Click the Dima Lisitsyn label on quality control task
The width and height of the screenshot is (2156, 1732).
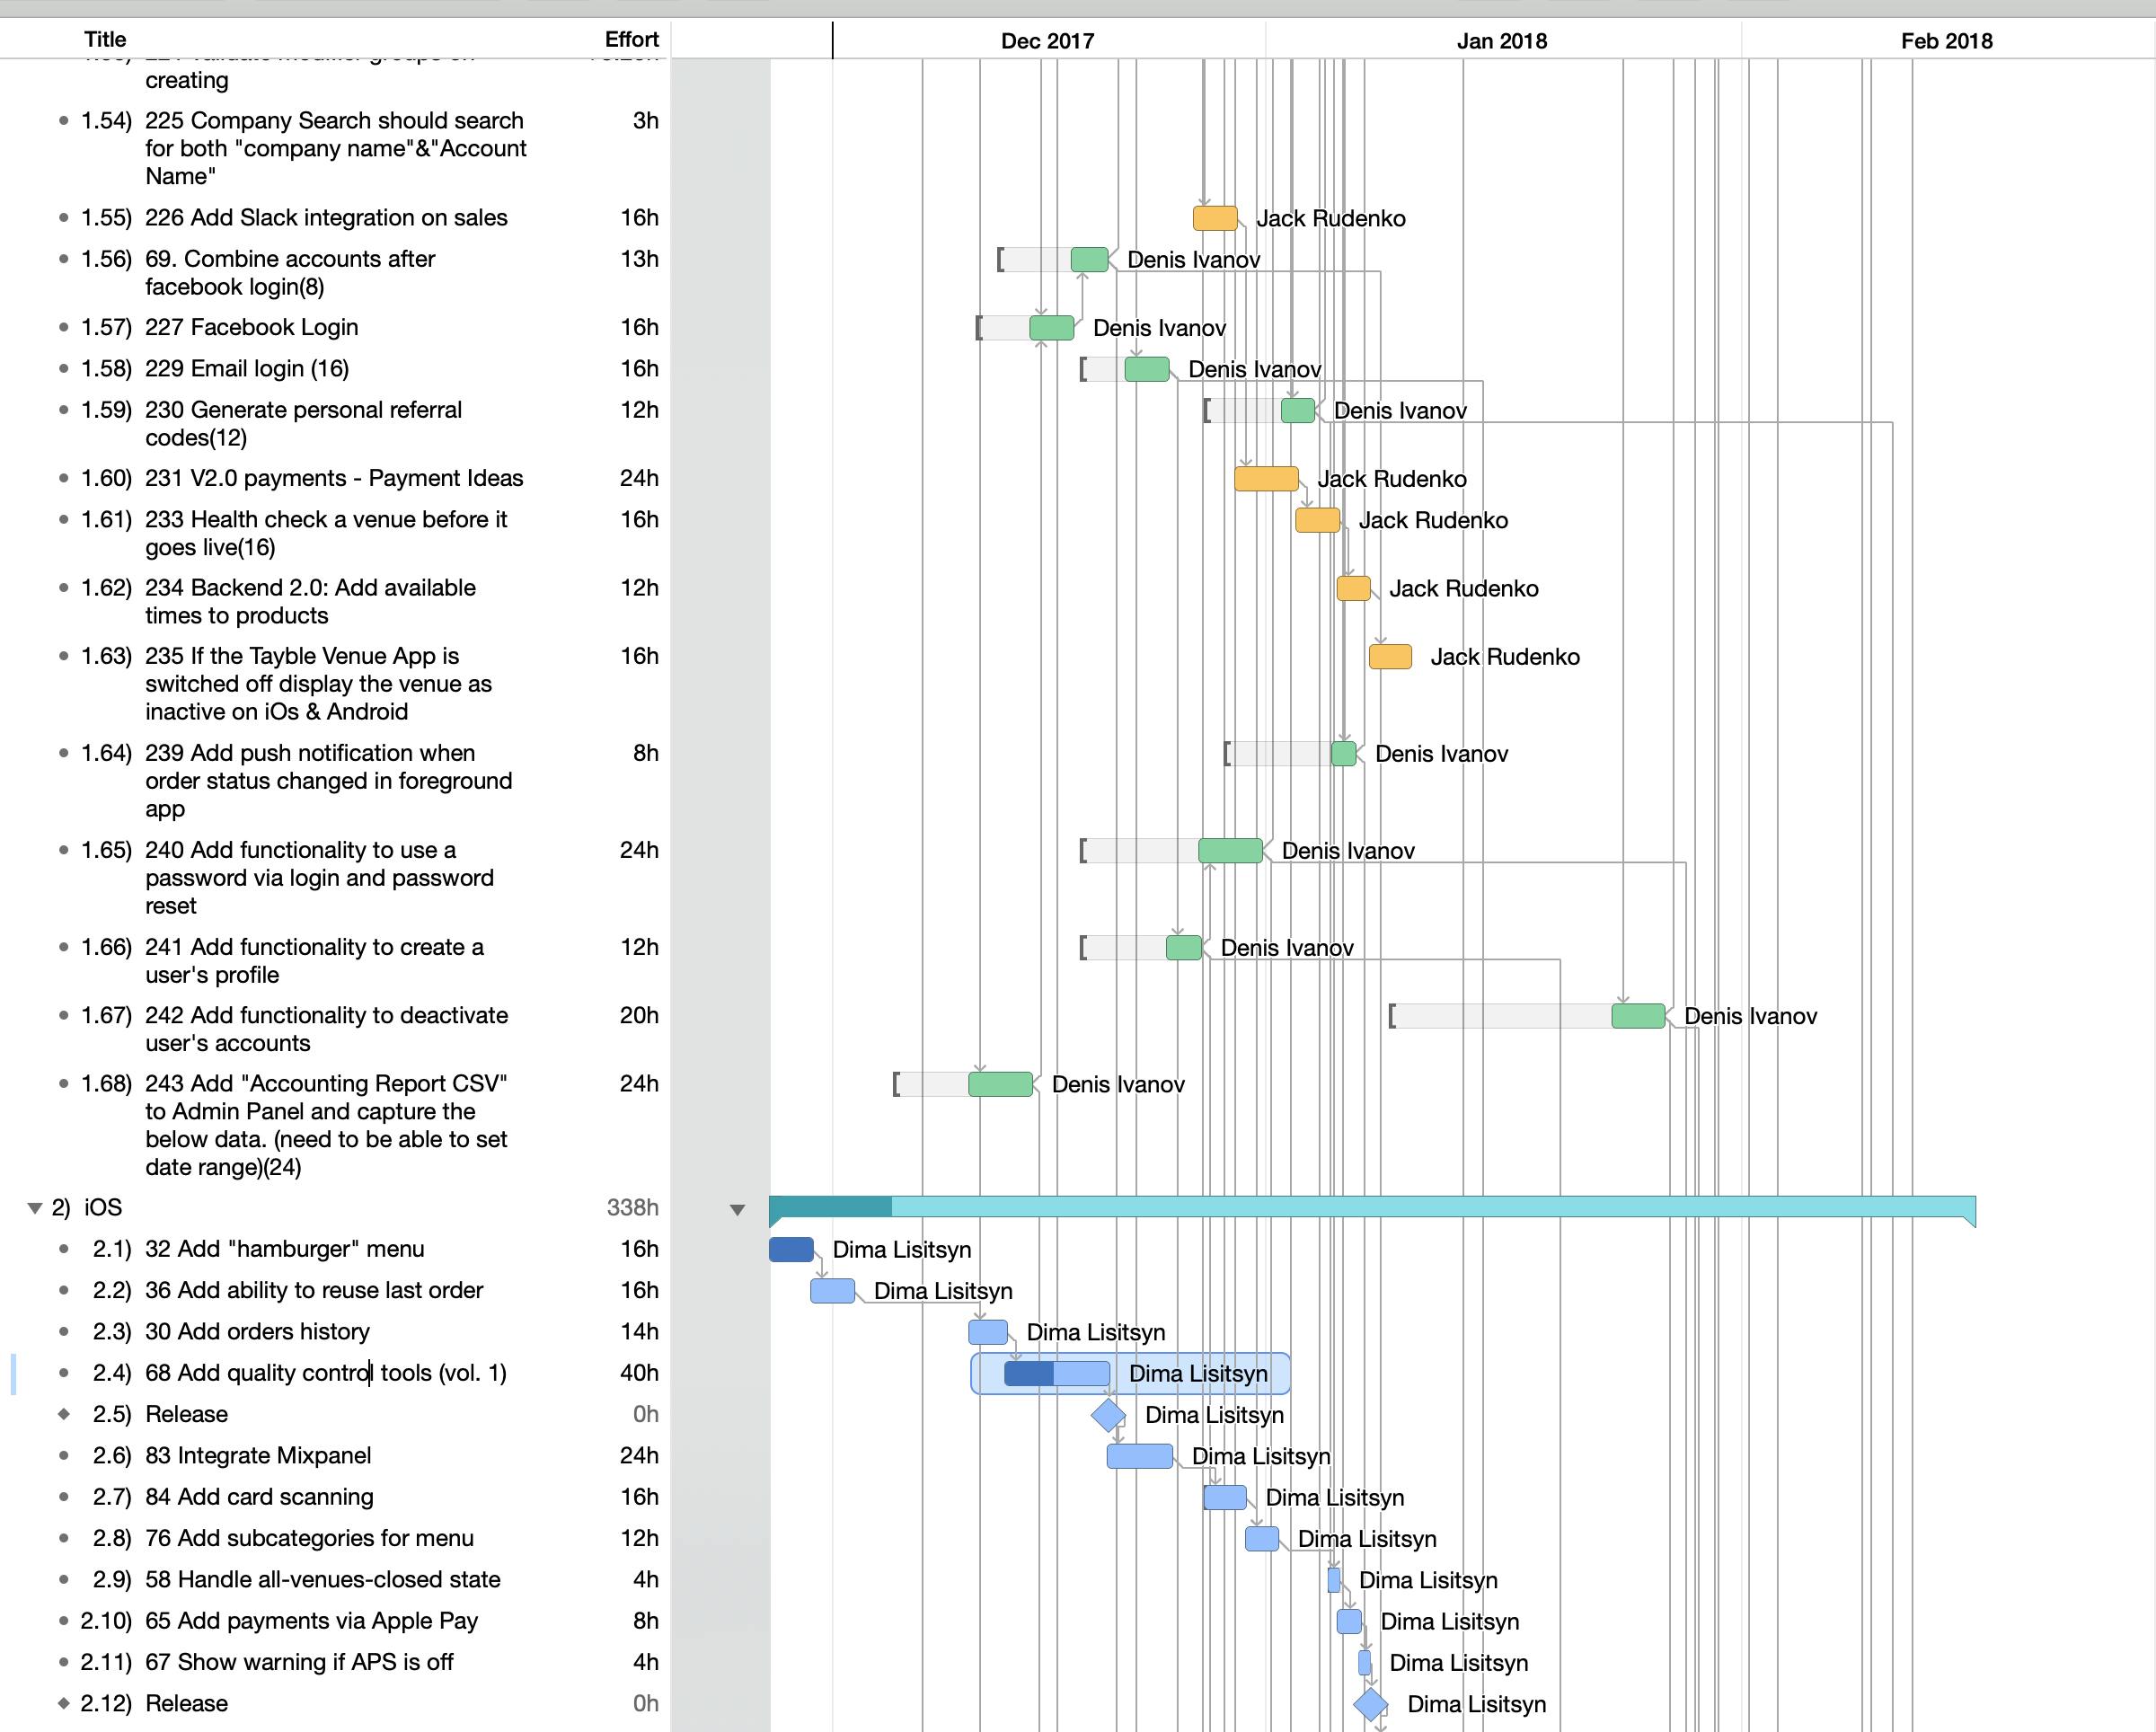coord(1198,1374)
